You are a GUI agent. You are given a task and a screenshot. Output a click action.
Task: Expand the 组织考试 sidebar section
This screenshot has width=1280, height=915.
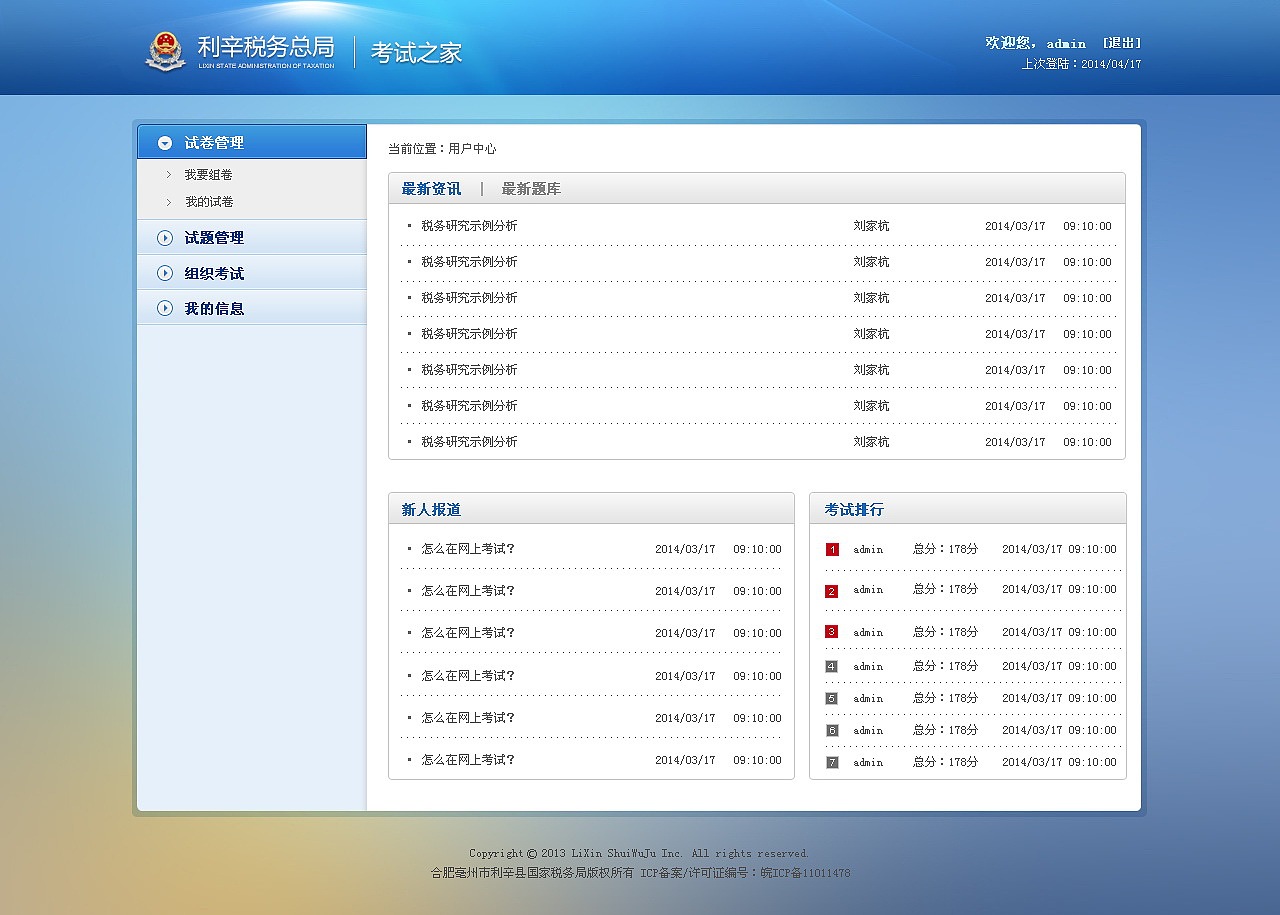pos(252,273)
